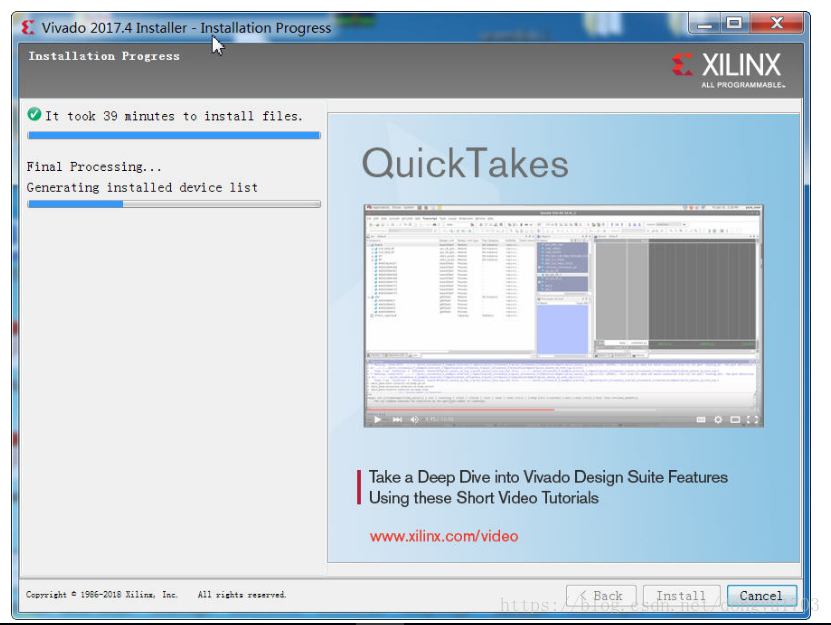Click the settings gear in video preview
This screenshot has width=831, height=625.
[x=718, y=419]
